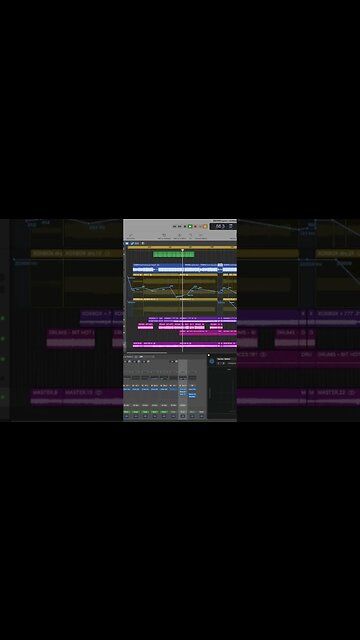Click the LCD position display

point(223,226)
